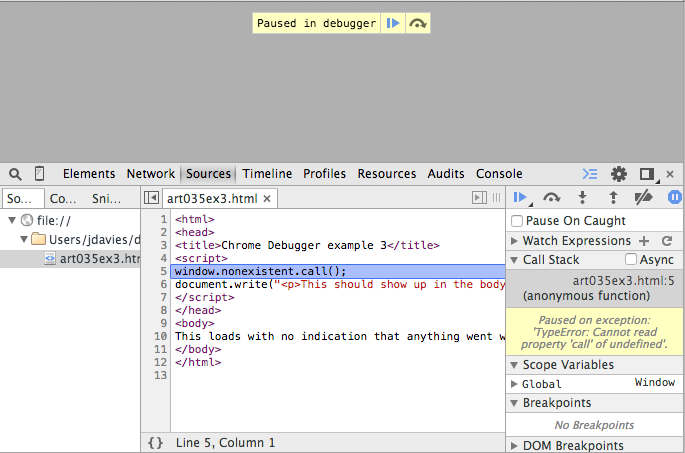Image resolution: width=685 pixels, height=453 pixels.
Task: Close the art035ex3.html editor tab
Action: 267,199
